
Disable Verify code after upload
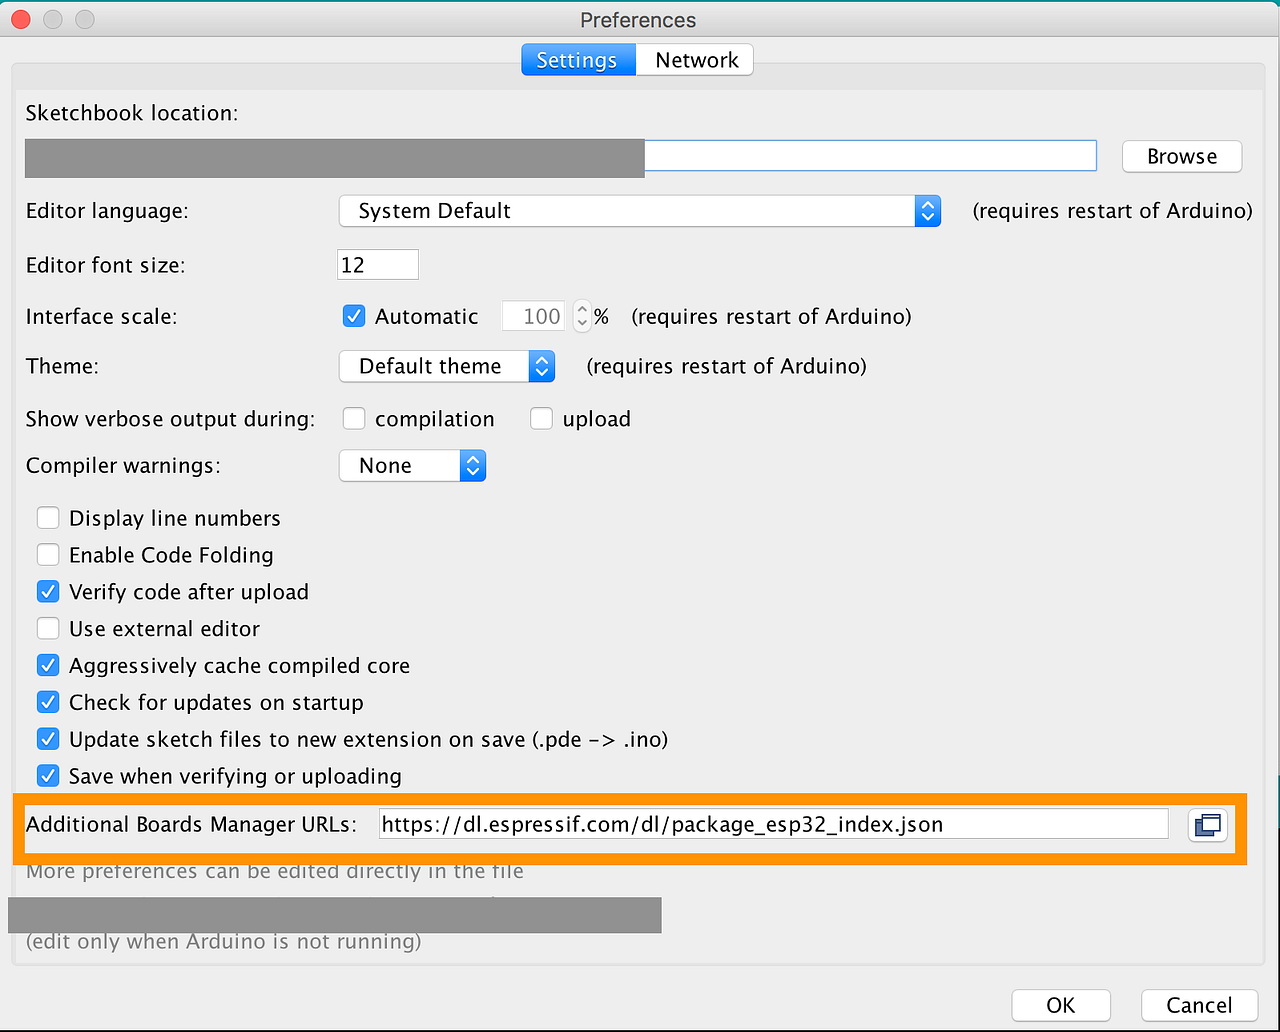pyautogui.click(x=48, y=591)
